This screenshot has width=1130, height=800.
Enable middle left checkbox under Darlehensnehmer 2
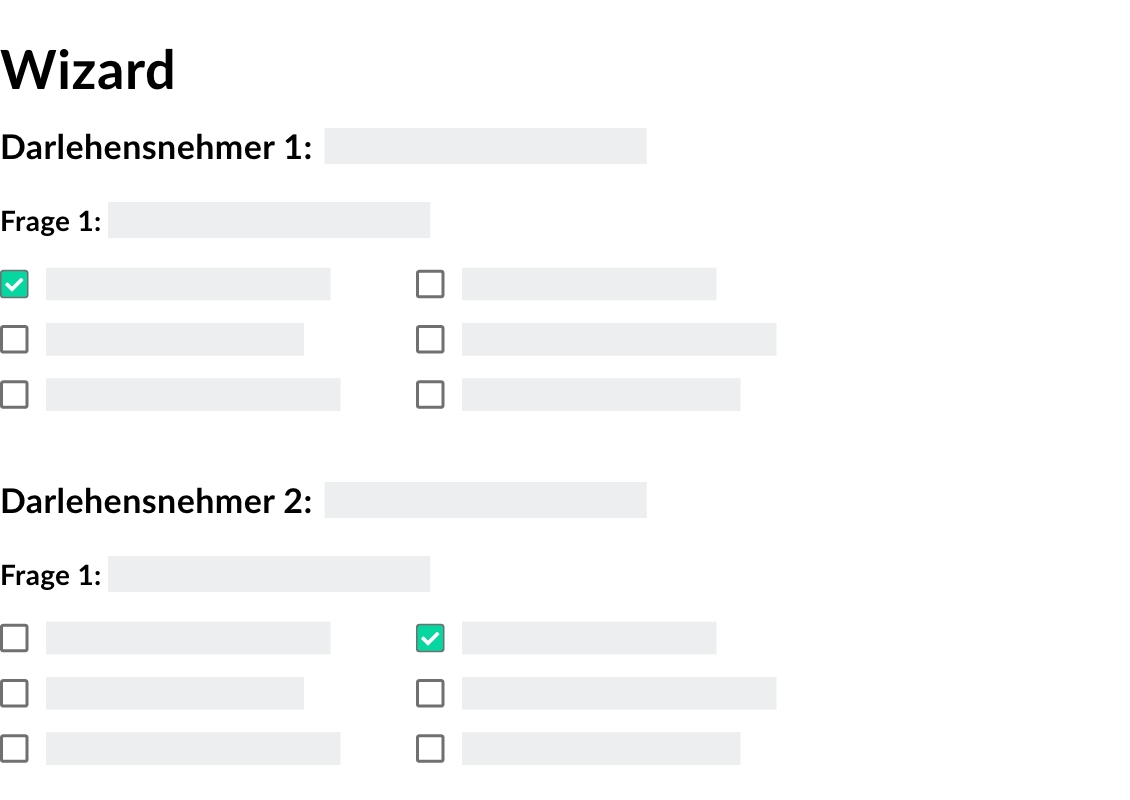[x=14, y=693]
